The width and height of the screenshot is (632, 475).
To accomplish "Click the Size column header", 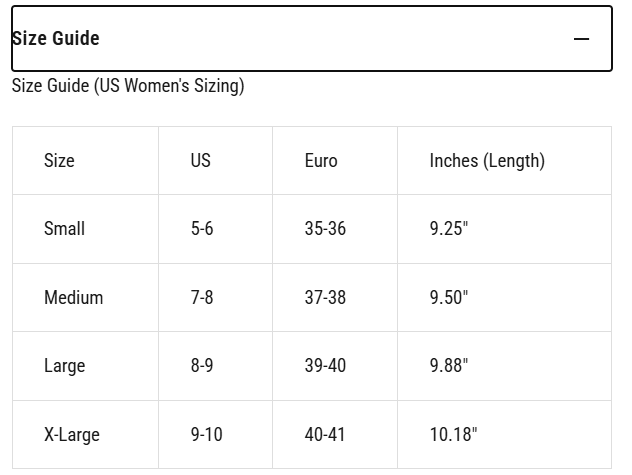I will (x=59, y=160).
